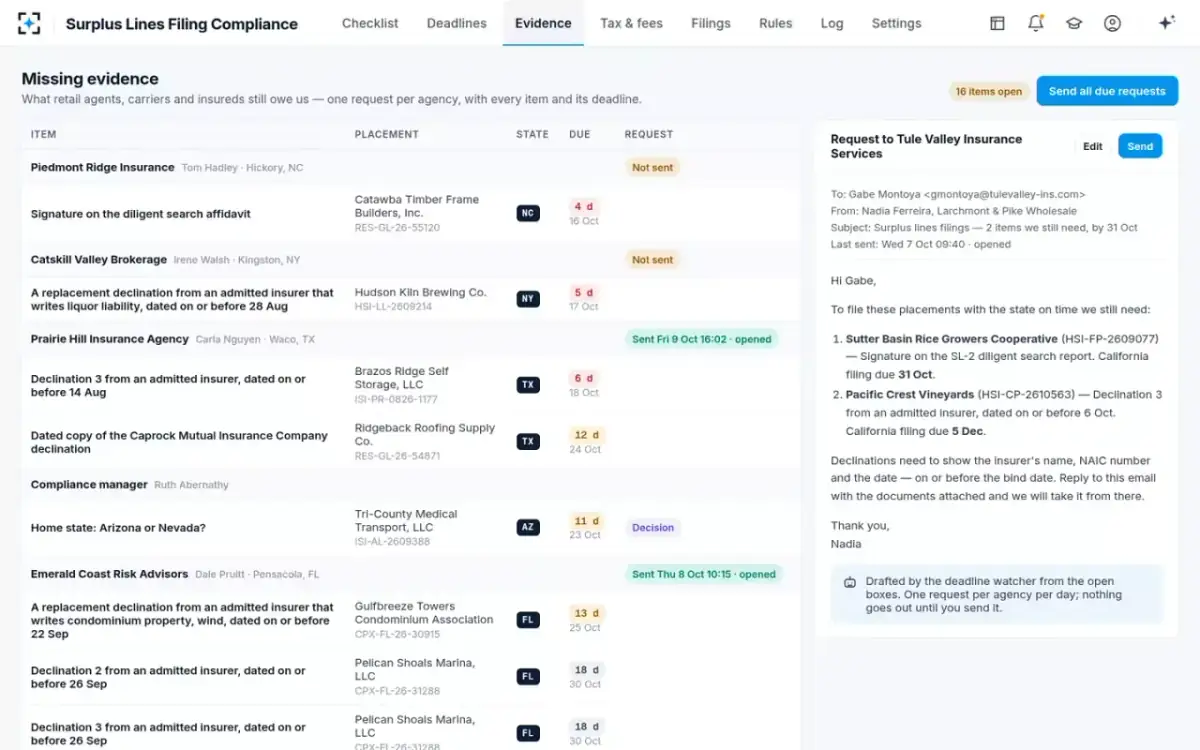Open the graduation cap help icon

(x=1074, y=23)
